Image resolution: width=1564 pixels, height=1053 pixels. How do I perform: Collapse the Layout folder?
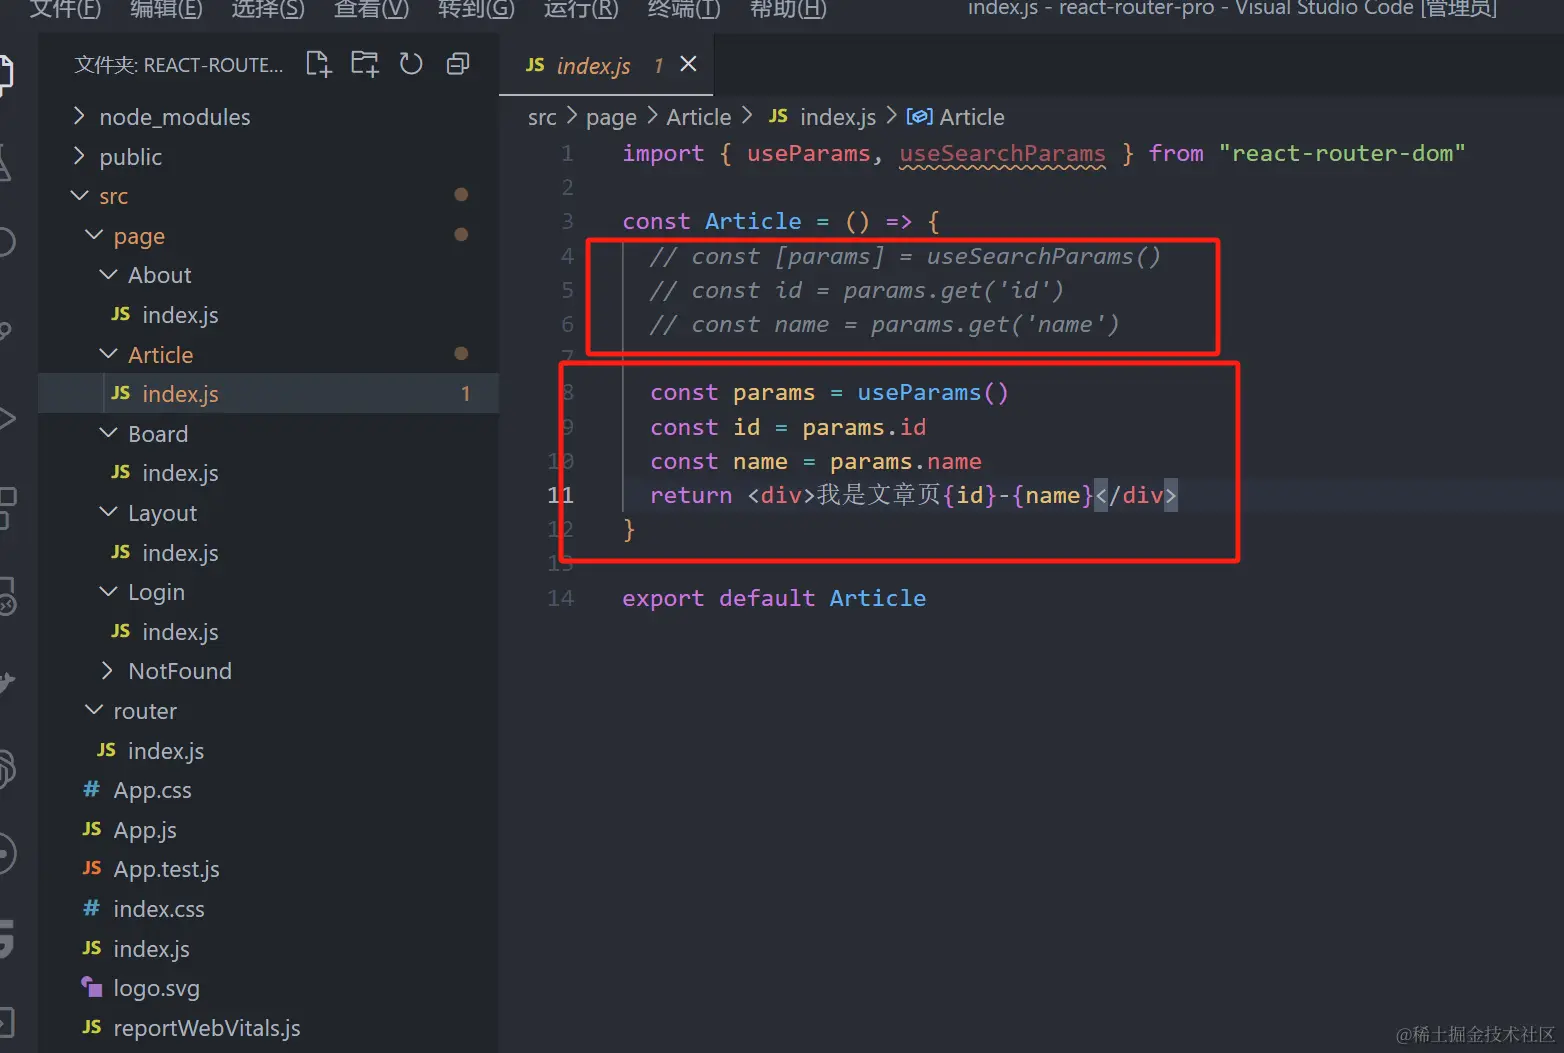tap(268, 513)
